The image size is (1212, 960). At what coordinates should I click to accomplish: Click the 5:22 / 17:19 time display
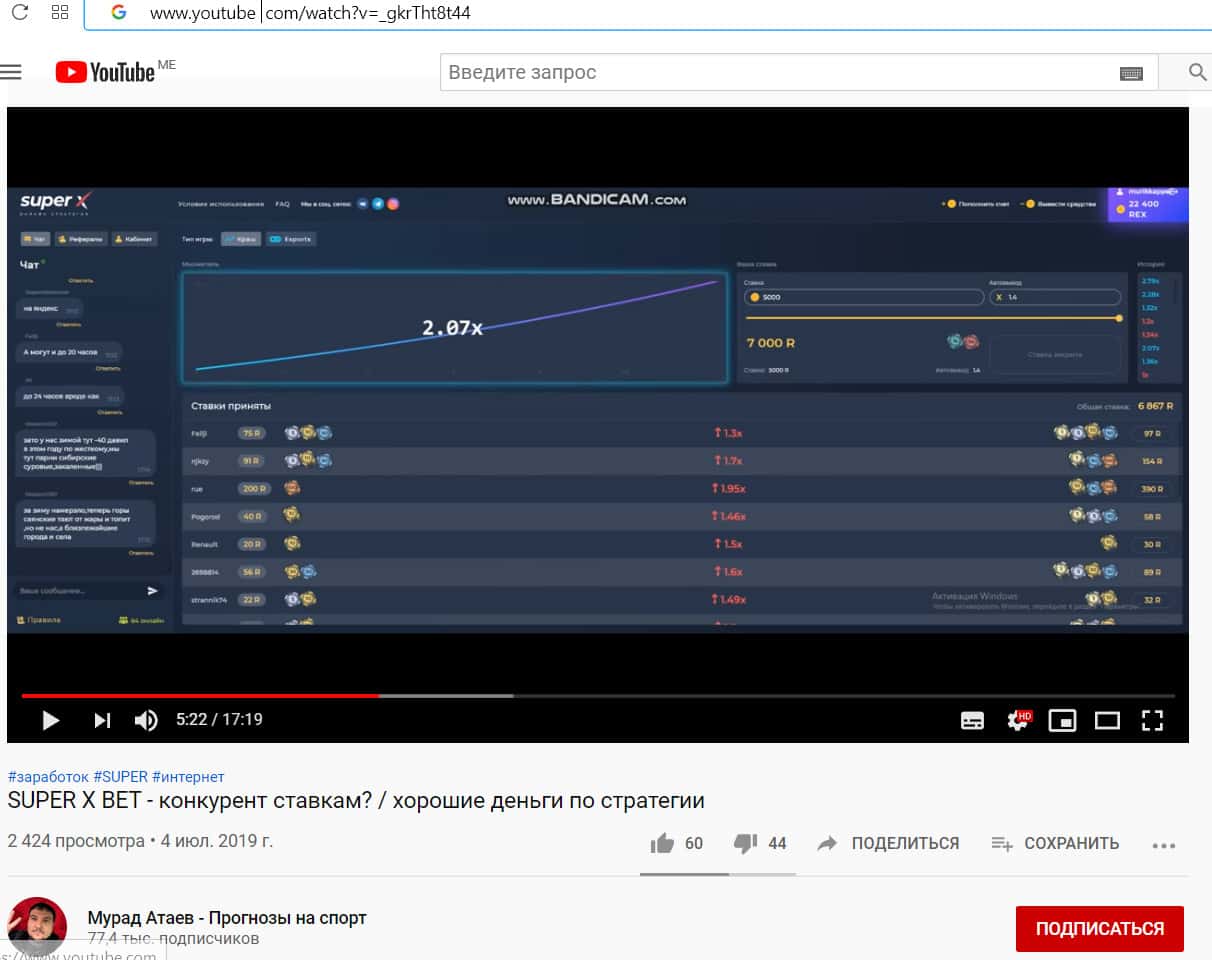pyautogui.click(x=219, y=719)
